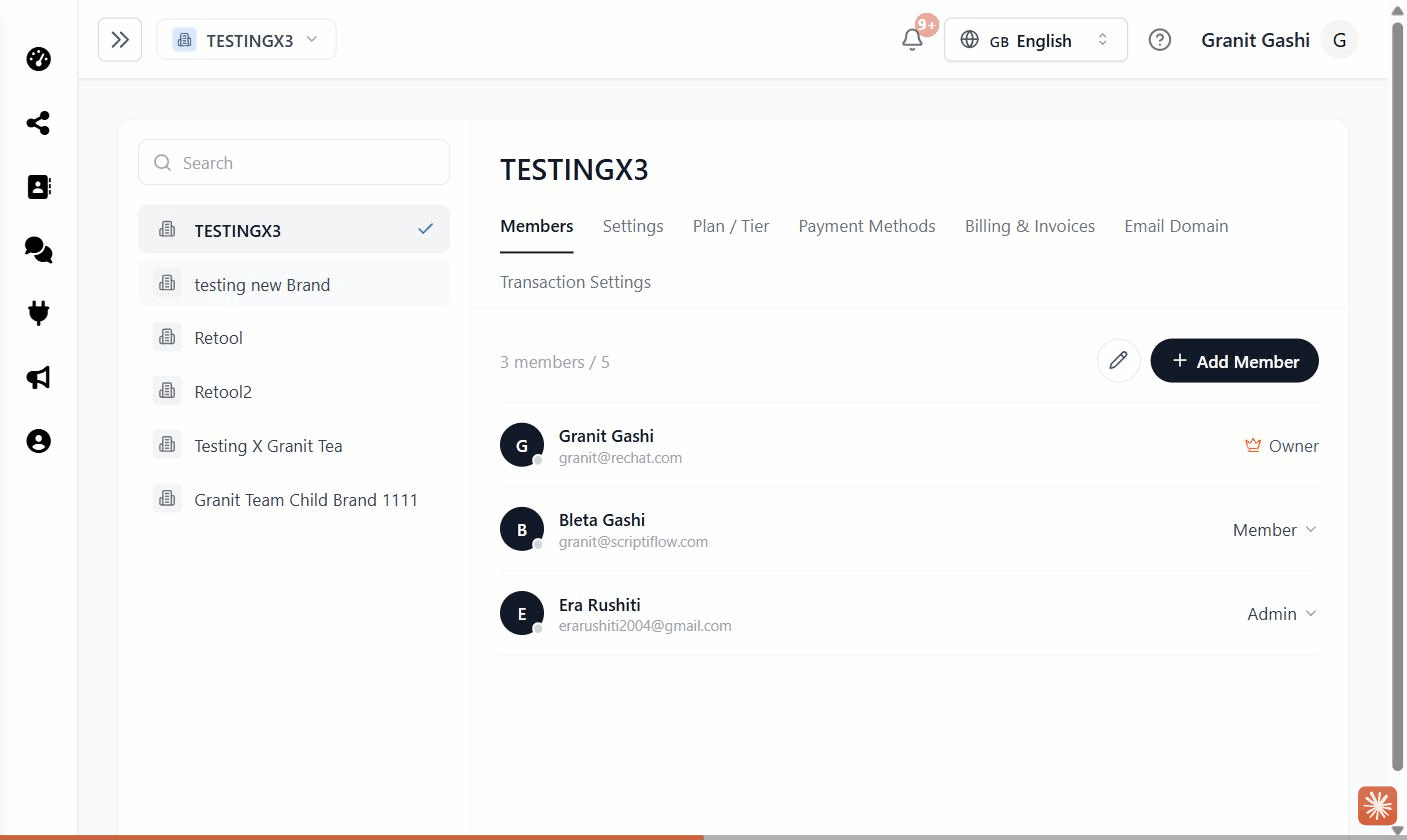Open the contacts book icon in sidebar
This screenshot has height=840, width=1407.
(38, 187)
